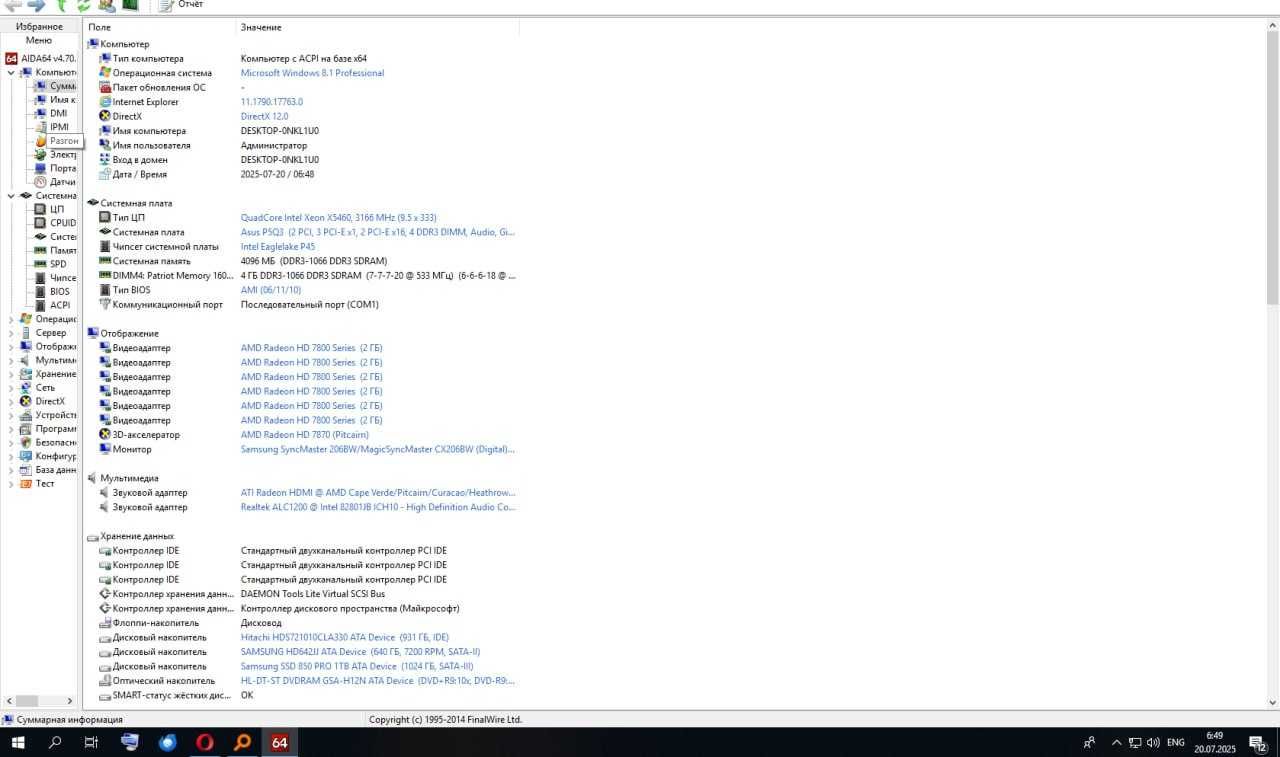Viewport: 1280px width, 757px height.
Task: Expand the DirectX tree node
Action: (11, 401)
